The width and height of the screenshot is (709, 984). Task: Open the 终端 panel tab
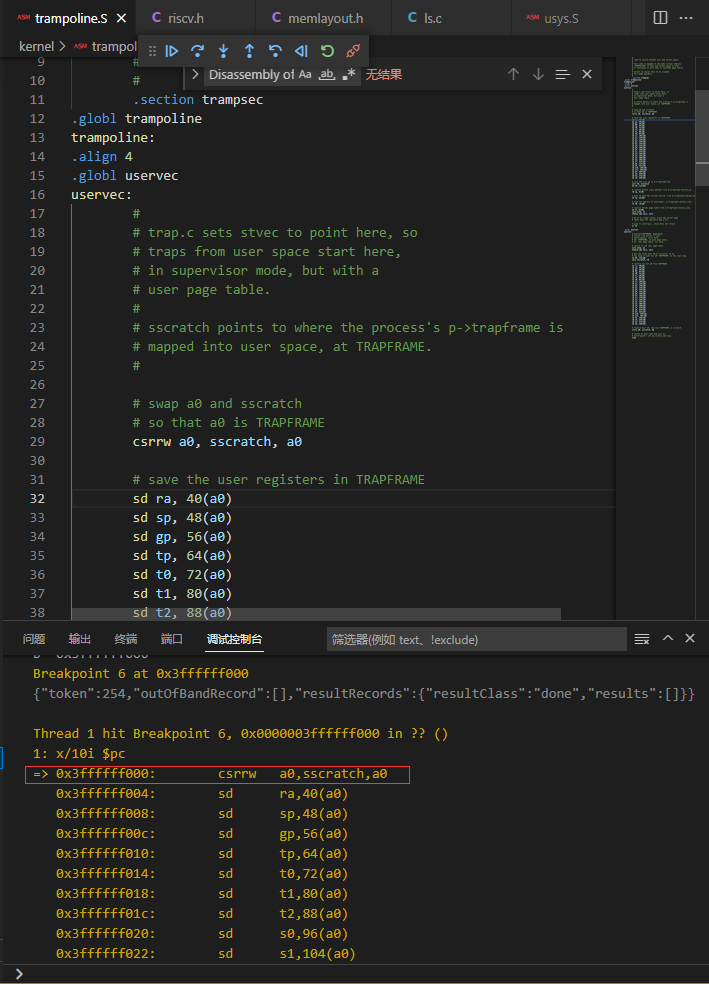pos(126,639)
